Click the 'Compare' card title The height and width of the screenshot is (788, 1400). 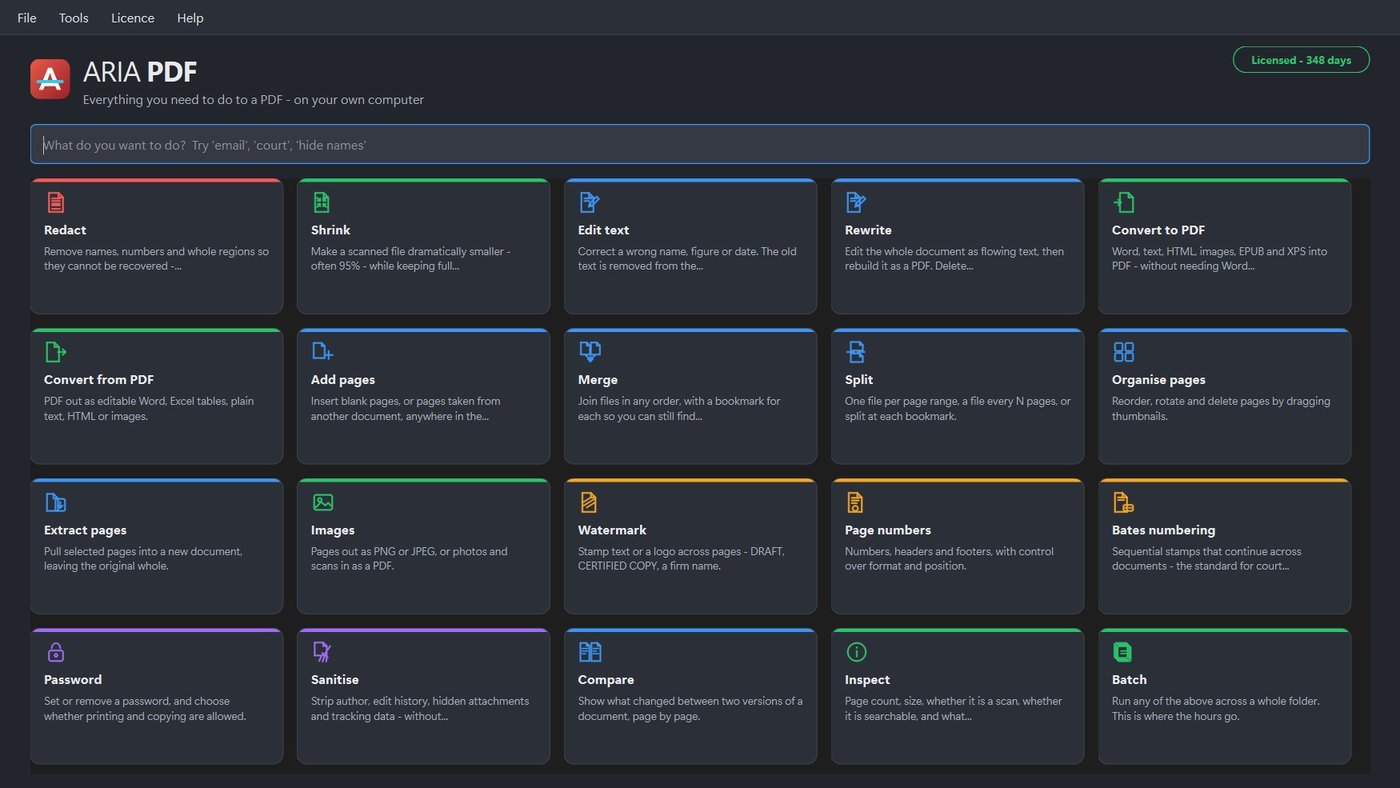tap(606, 680)
